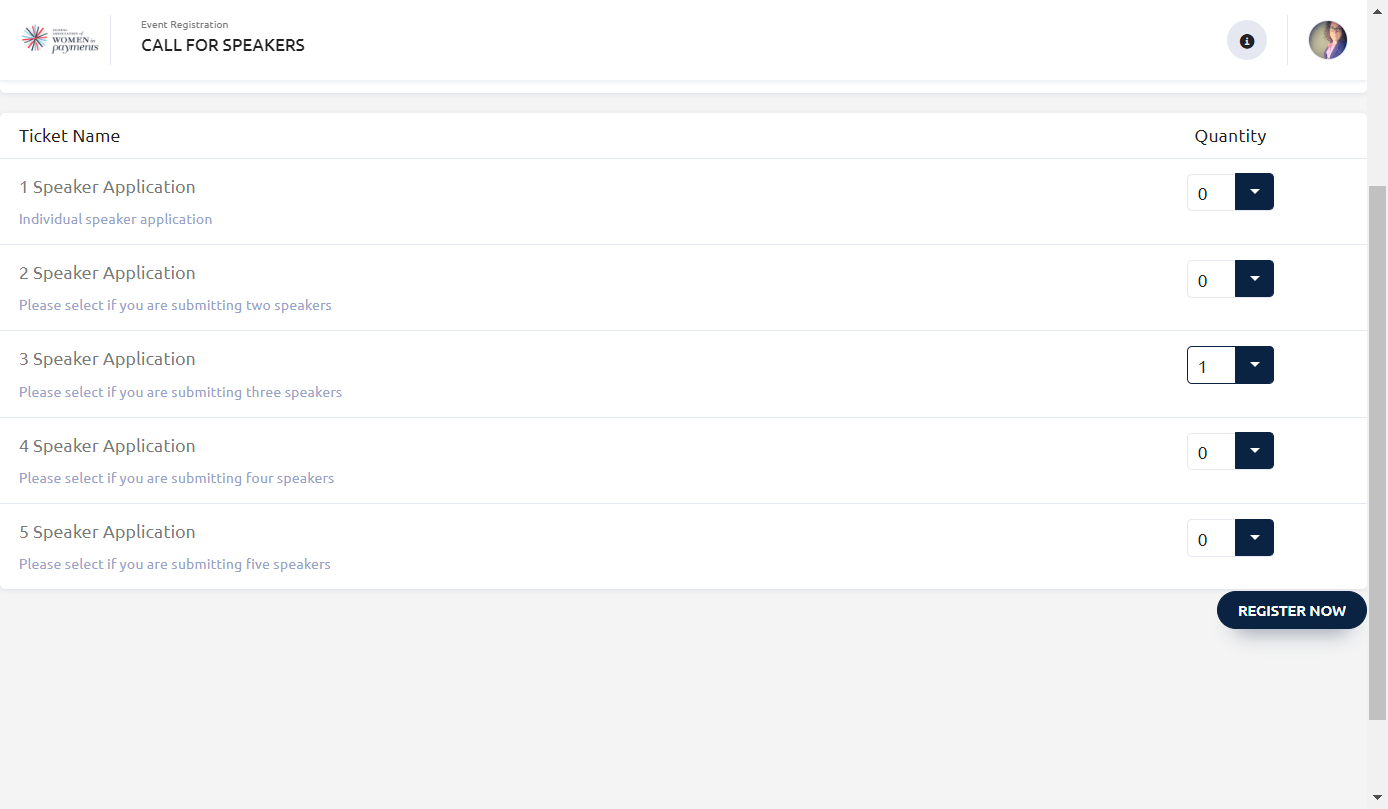
Task: Expand quantity dropdown arrow for 3 Speaker Application
Action: [1254, 365]
